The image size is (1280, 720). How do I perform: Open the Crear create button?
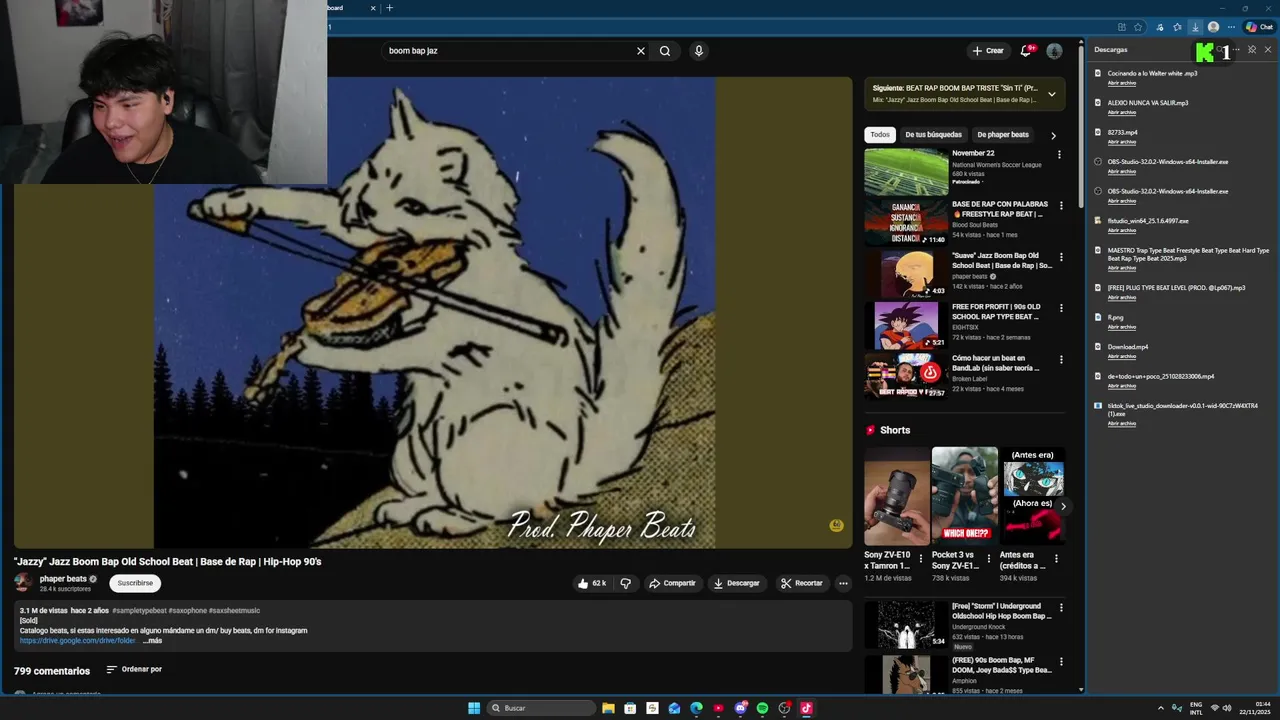(988, 51)
